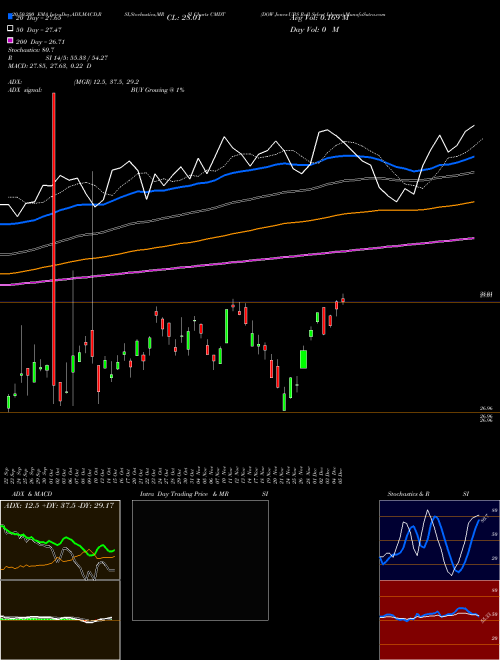Viewport: 500px width, 660px height.
Task: Click the 'SI 14/3: 55.33 / 54.27' reading
Action: point(77,58)
